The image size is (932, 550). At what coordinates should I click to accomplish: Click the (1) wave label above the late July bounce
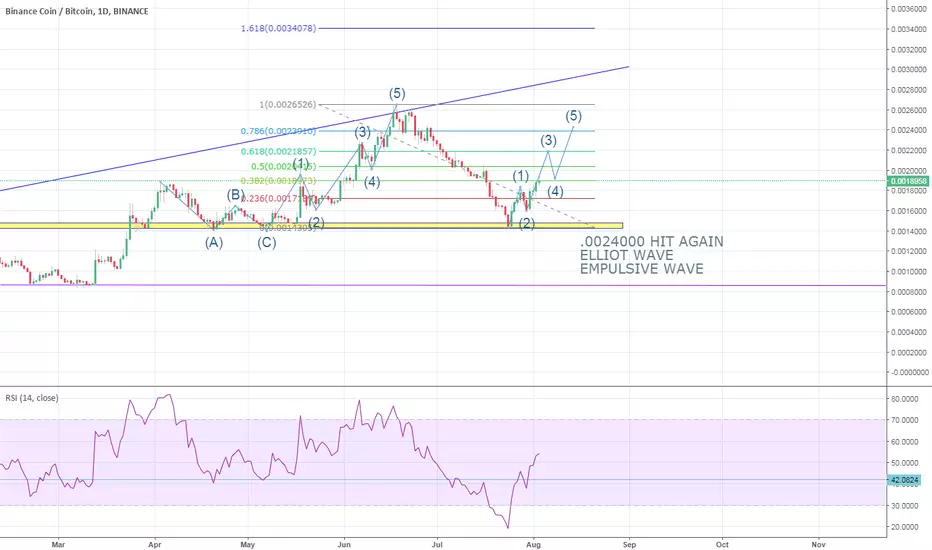pyautogui.click(x=521, y=176)
